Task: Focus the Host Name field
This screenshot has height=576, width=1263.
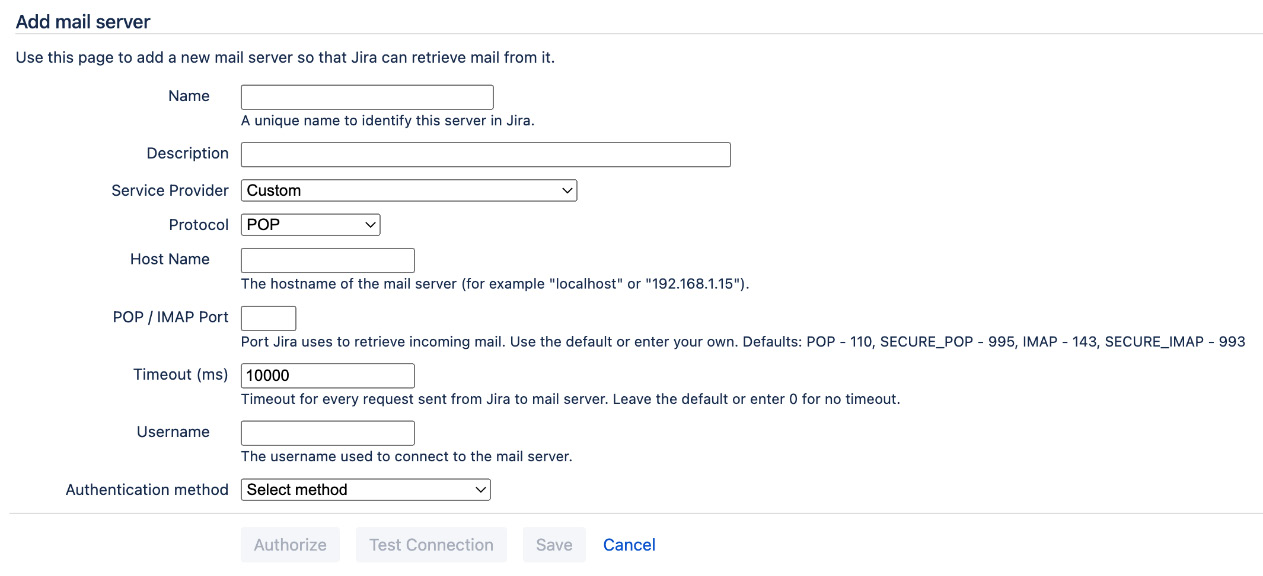Action: coord(327,260)
